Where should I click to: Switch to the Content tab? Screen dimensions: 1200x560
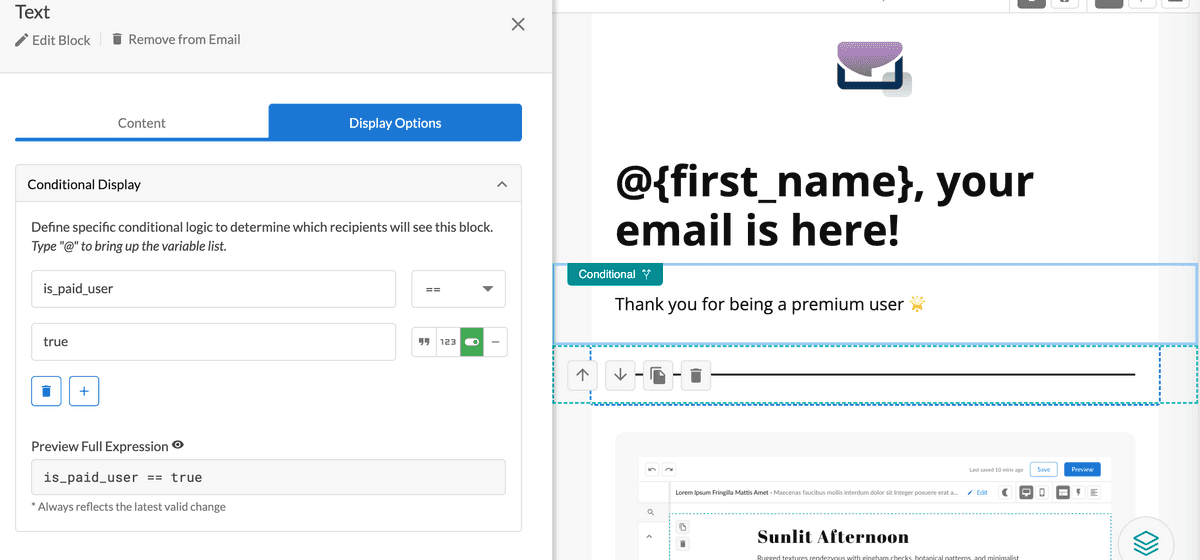click(x=142, y=123)
